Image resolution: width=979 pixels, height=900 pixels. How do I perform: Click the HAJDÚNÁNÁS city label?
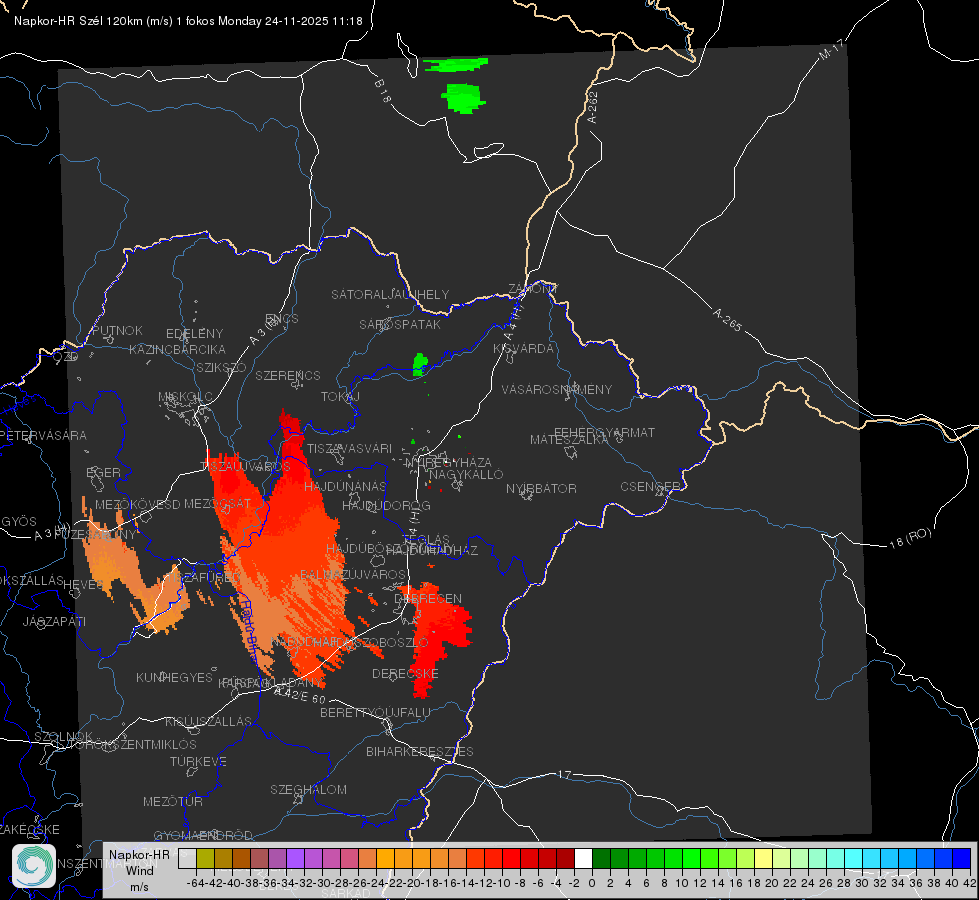pyautogui.click(x=345, y=486)
